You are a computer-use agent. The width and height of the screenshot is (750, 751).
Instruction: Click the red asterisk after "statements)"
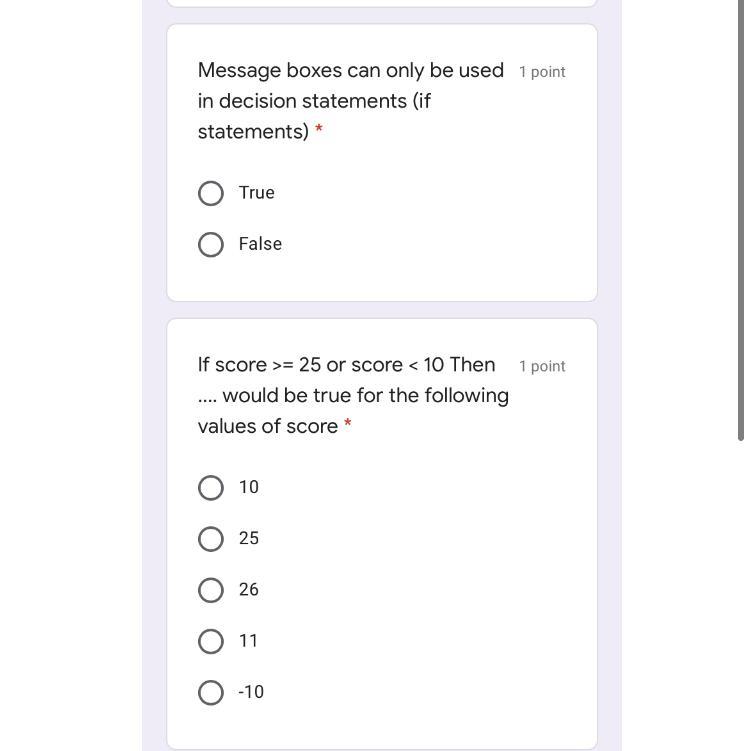pyautogui.click(x=319, y=131)
